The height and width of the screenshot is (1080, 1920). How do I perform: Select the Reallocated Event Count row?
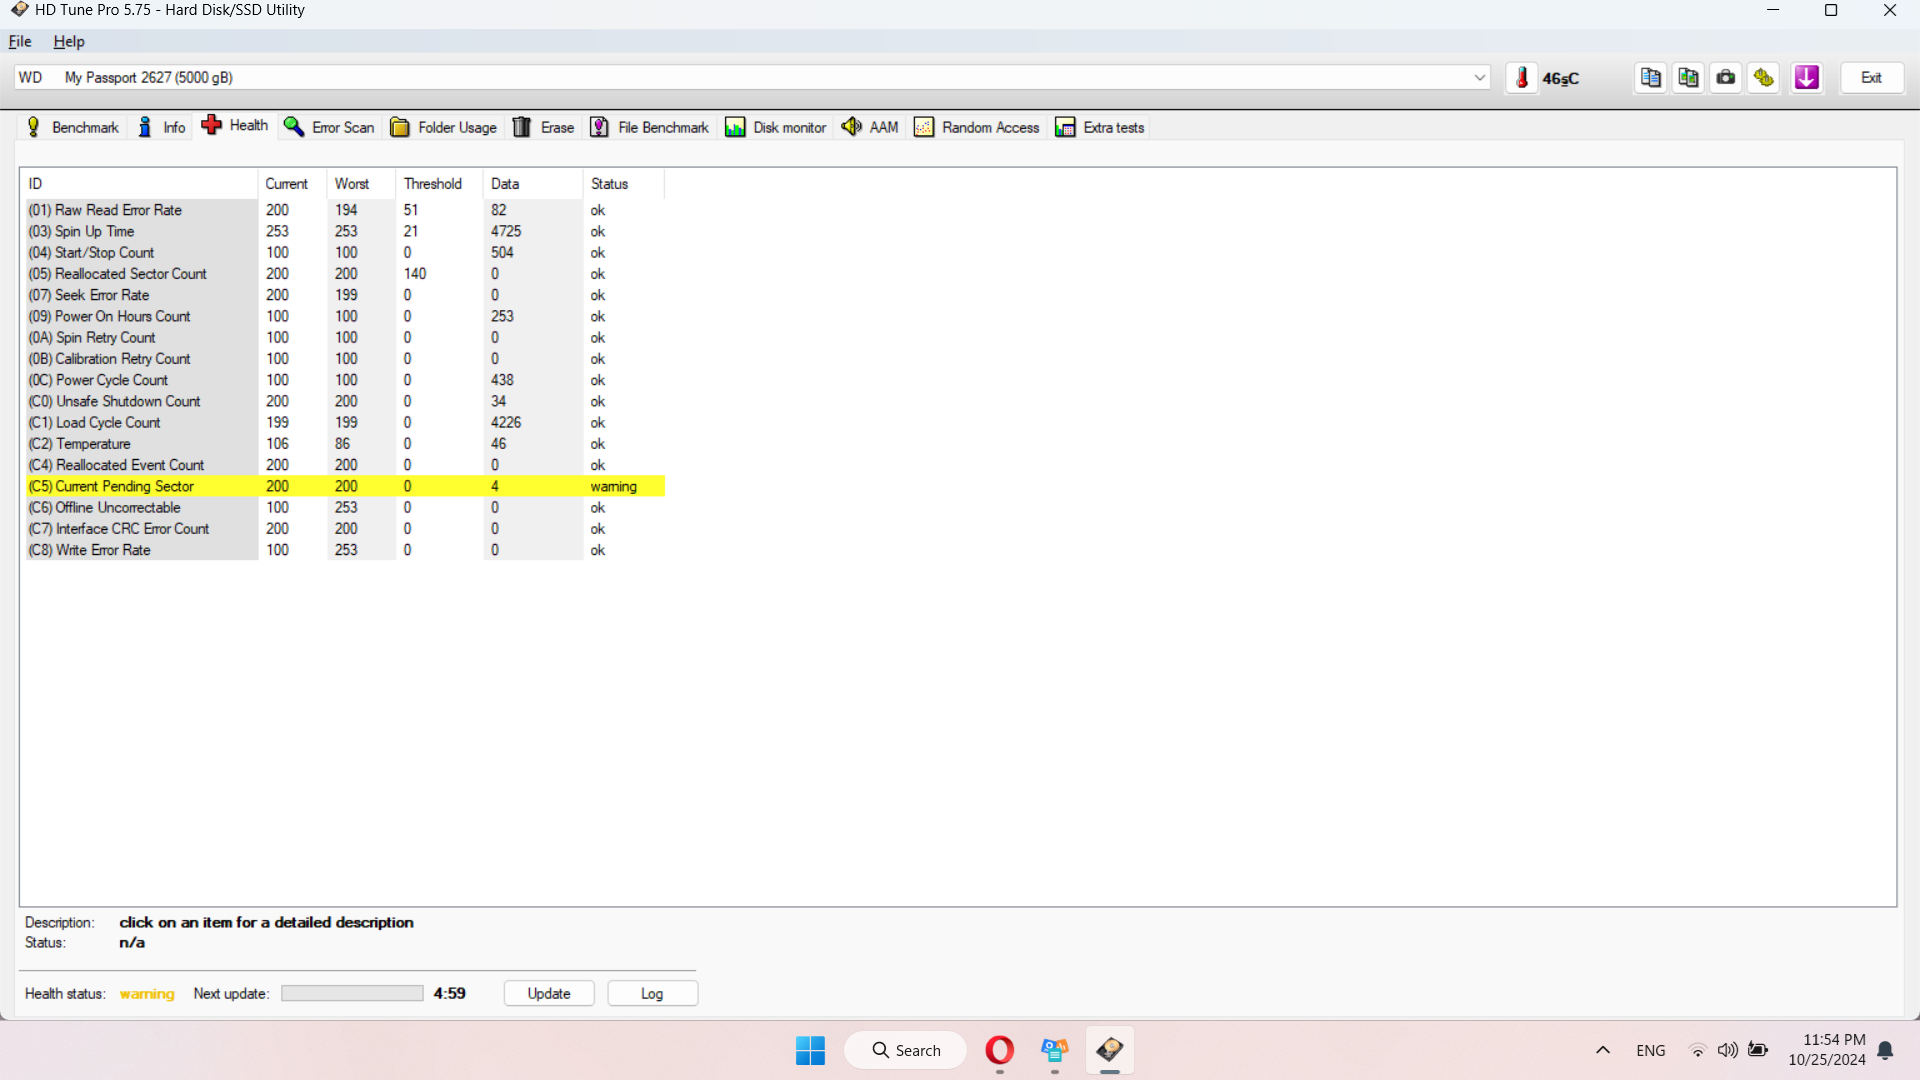pyautogui.click(x=345, y=465)
